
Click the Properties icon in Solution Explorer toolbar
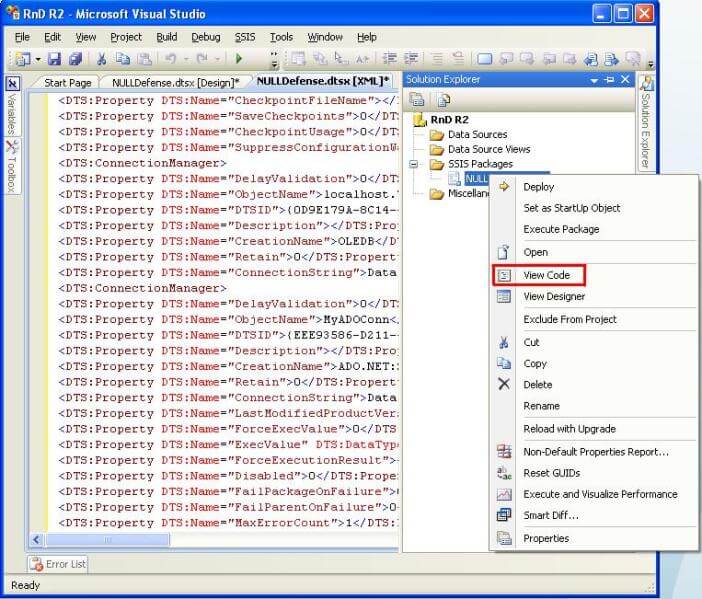[x=417, y=99]
